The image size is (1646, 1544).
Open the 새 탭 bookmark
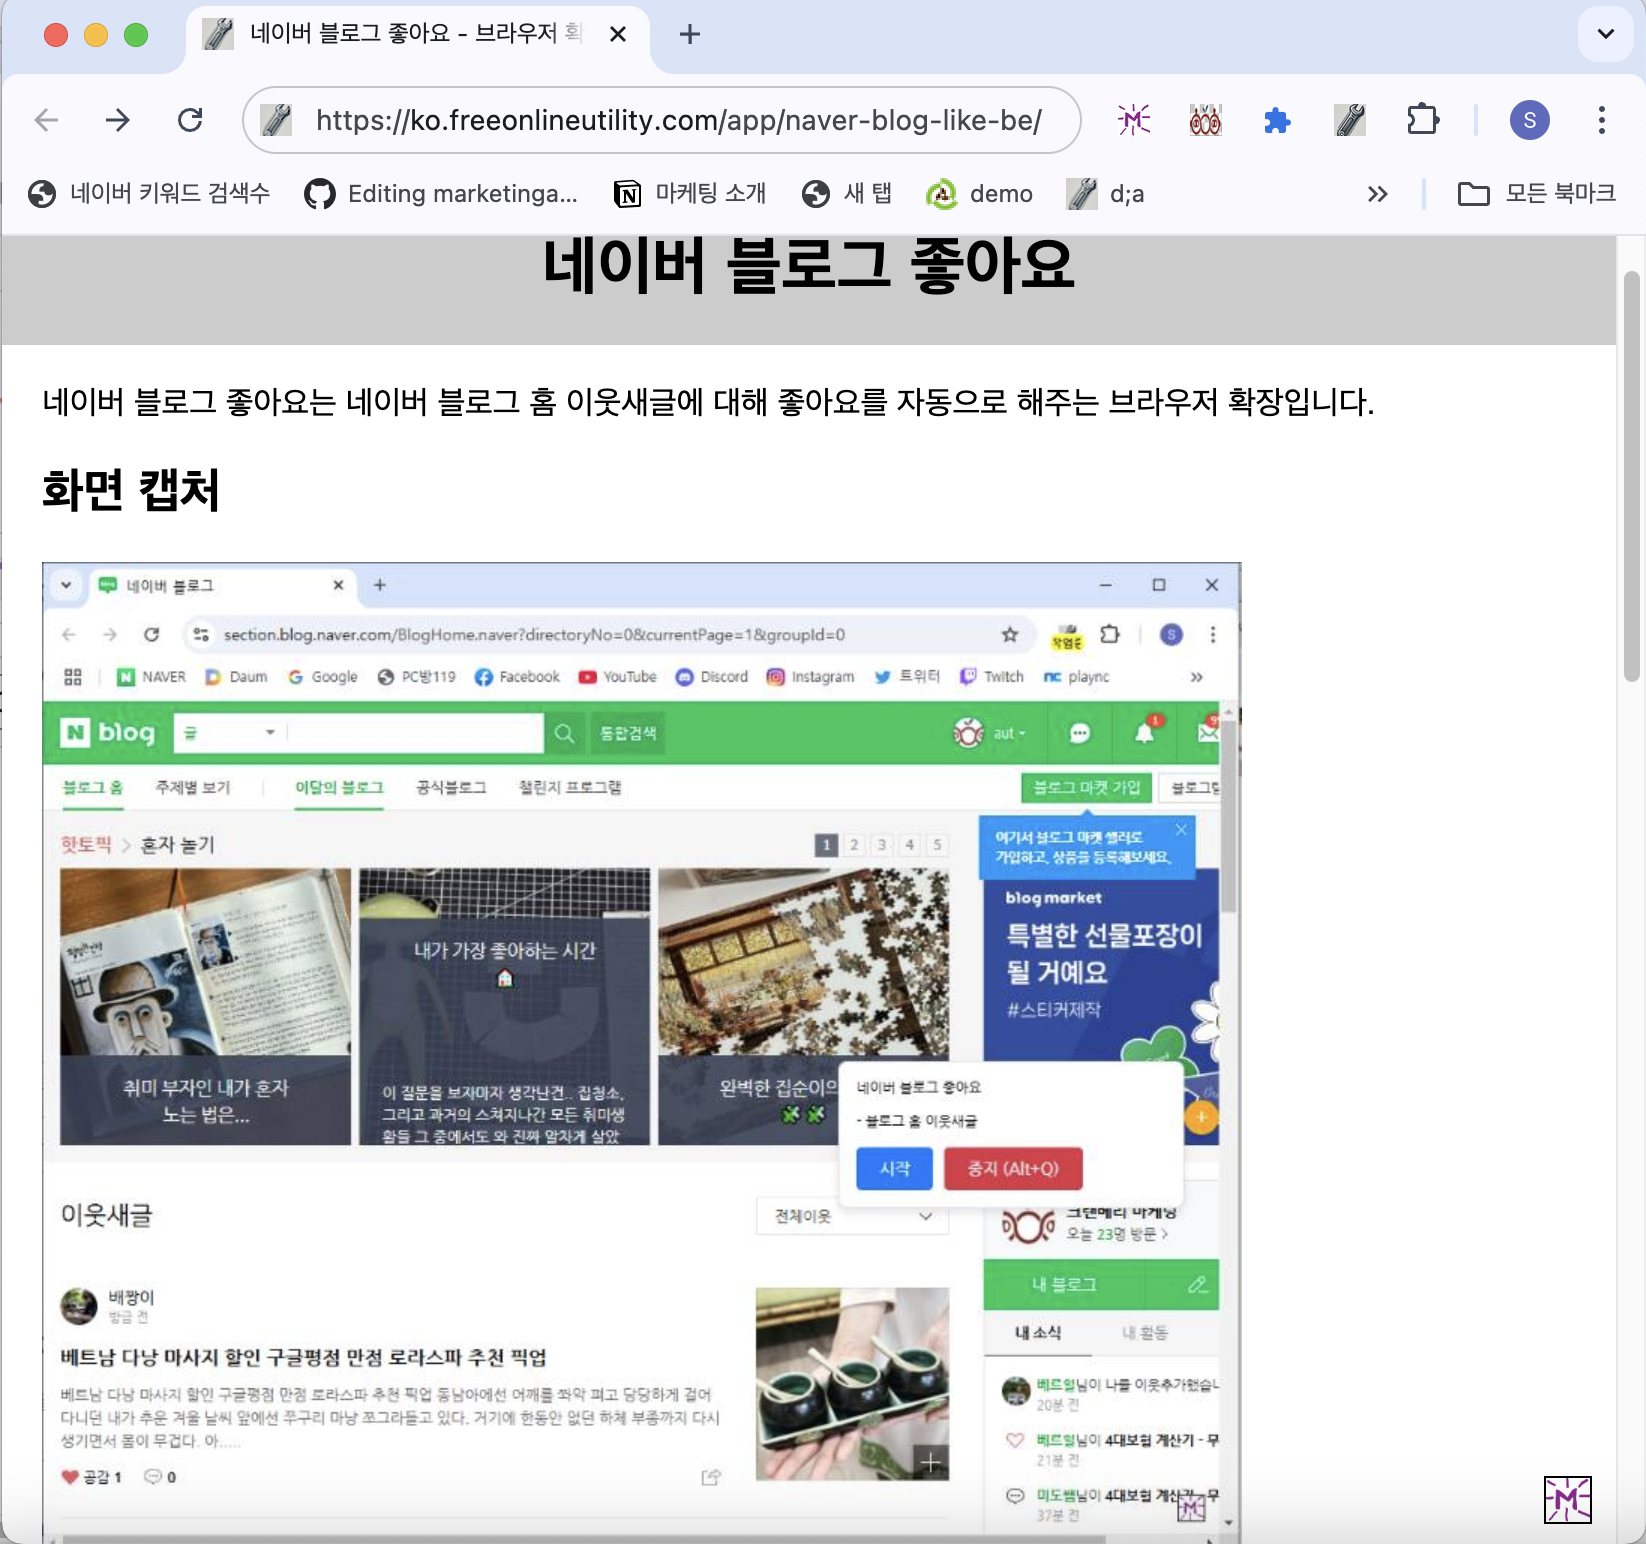pos(847,194)
